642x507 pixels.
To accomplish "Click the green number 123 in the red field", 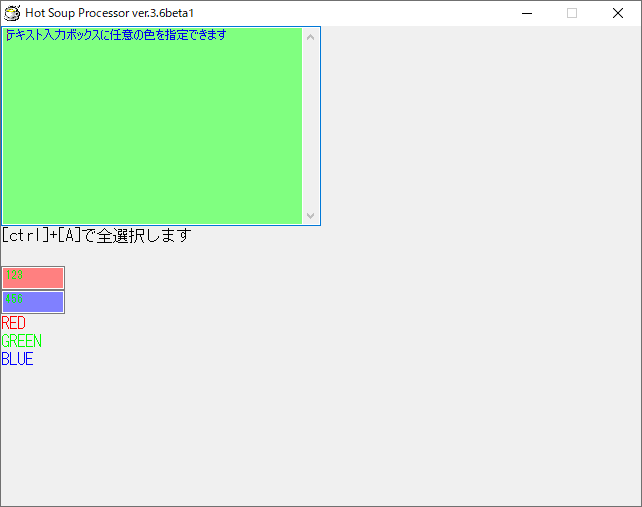I will click(x=13, y=276).
